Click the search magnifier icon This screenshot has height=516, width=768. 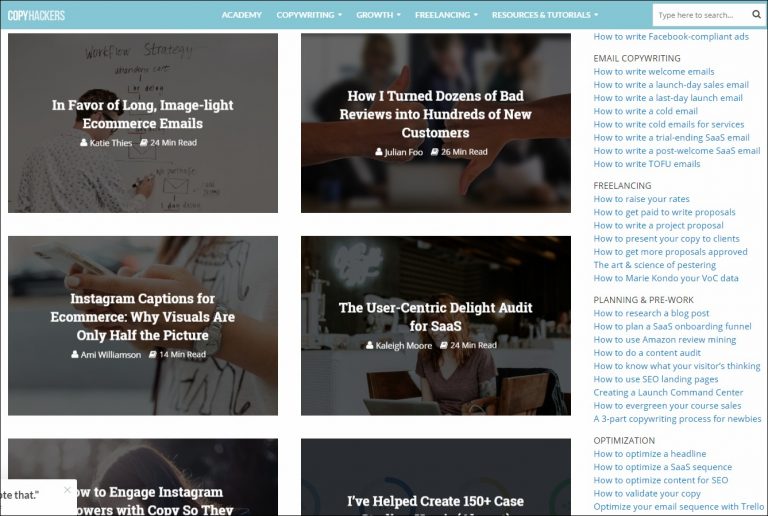tap(755, 15)
